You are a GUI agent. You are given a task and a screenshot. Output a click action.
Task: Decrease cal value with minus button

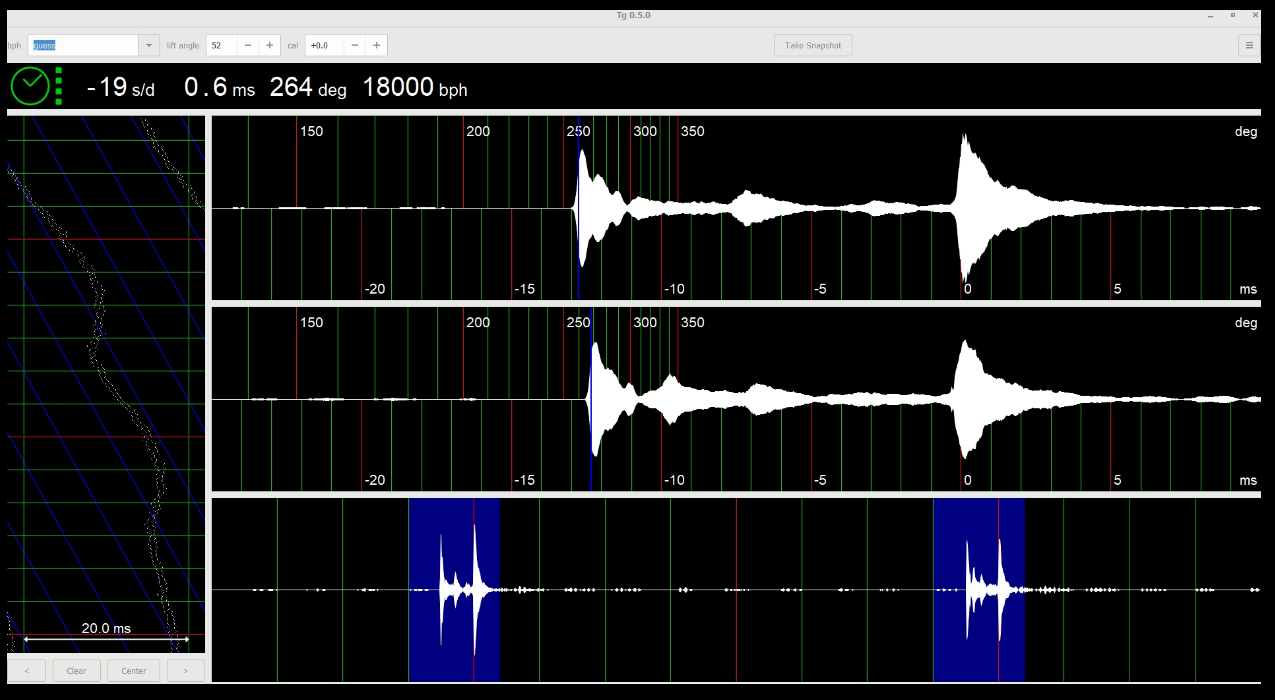pyautogui.click(x=355, y=45)
